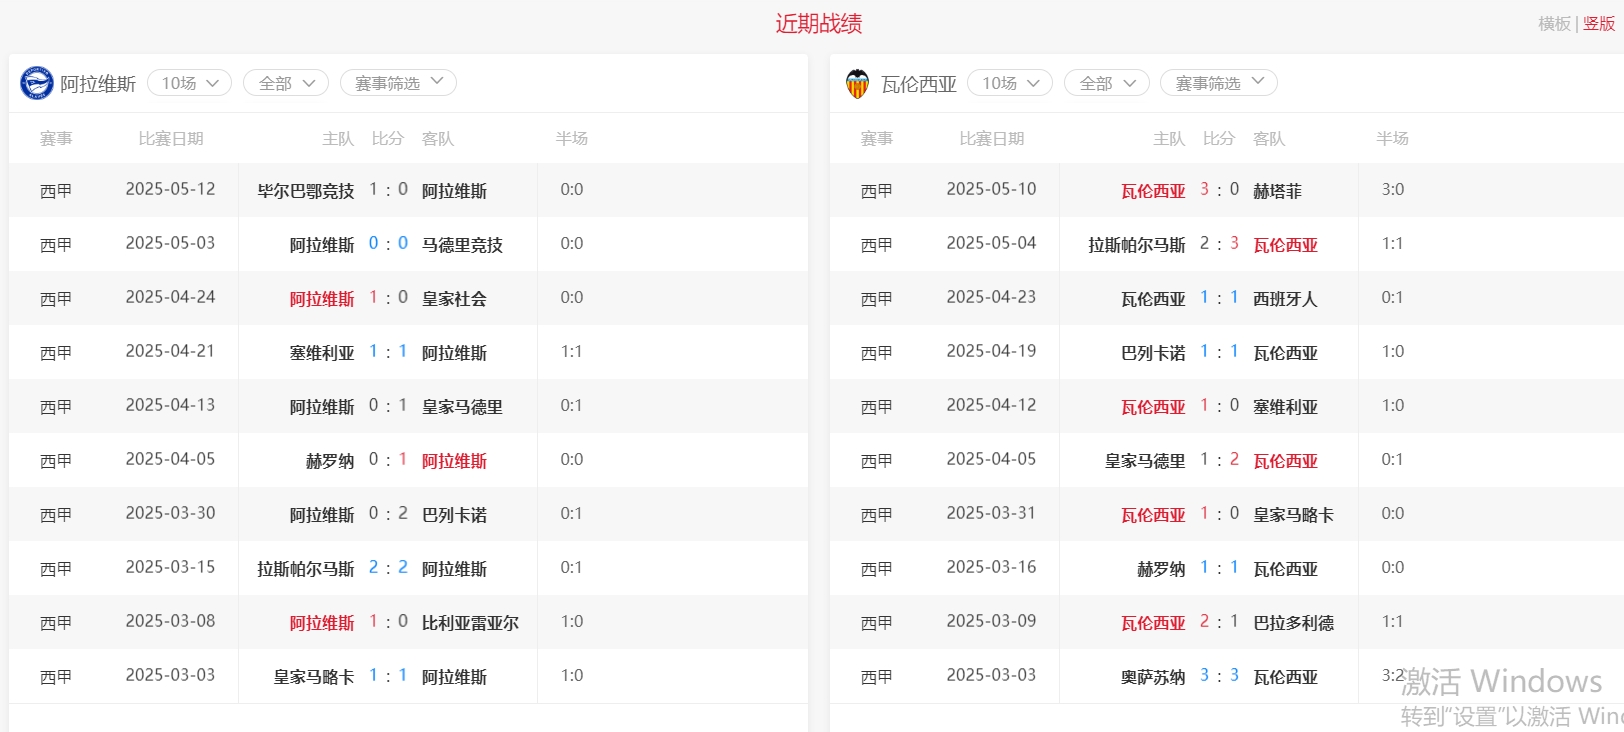
Task: Click the Alavés team crest icon
Action: [37, 83]
